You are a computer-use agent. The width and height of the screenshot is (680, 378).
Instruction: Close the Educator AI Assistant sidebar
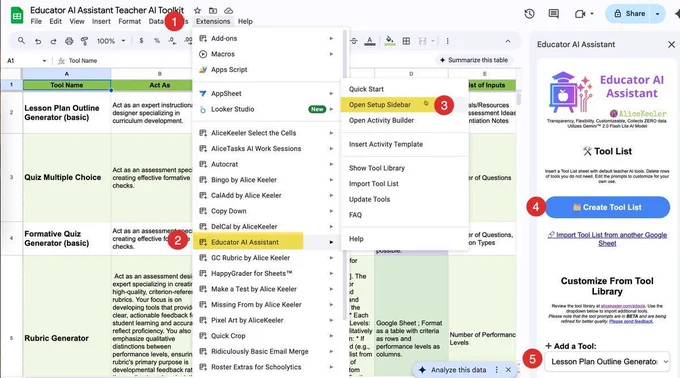(x=671, y=44)
